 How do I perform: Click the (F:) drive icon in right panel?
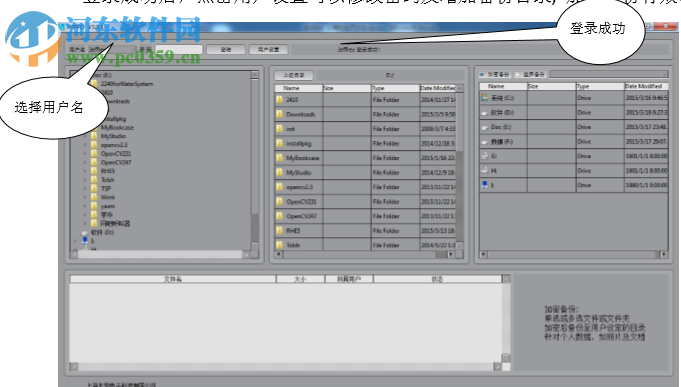coord(485,142)
